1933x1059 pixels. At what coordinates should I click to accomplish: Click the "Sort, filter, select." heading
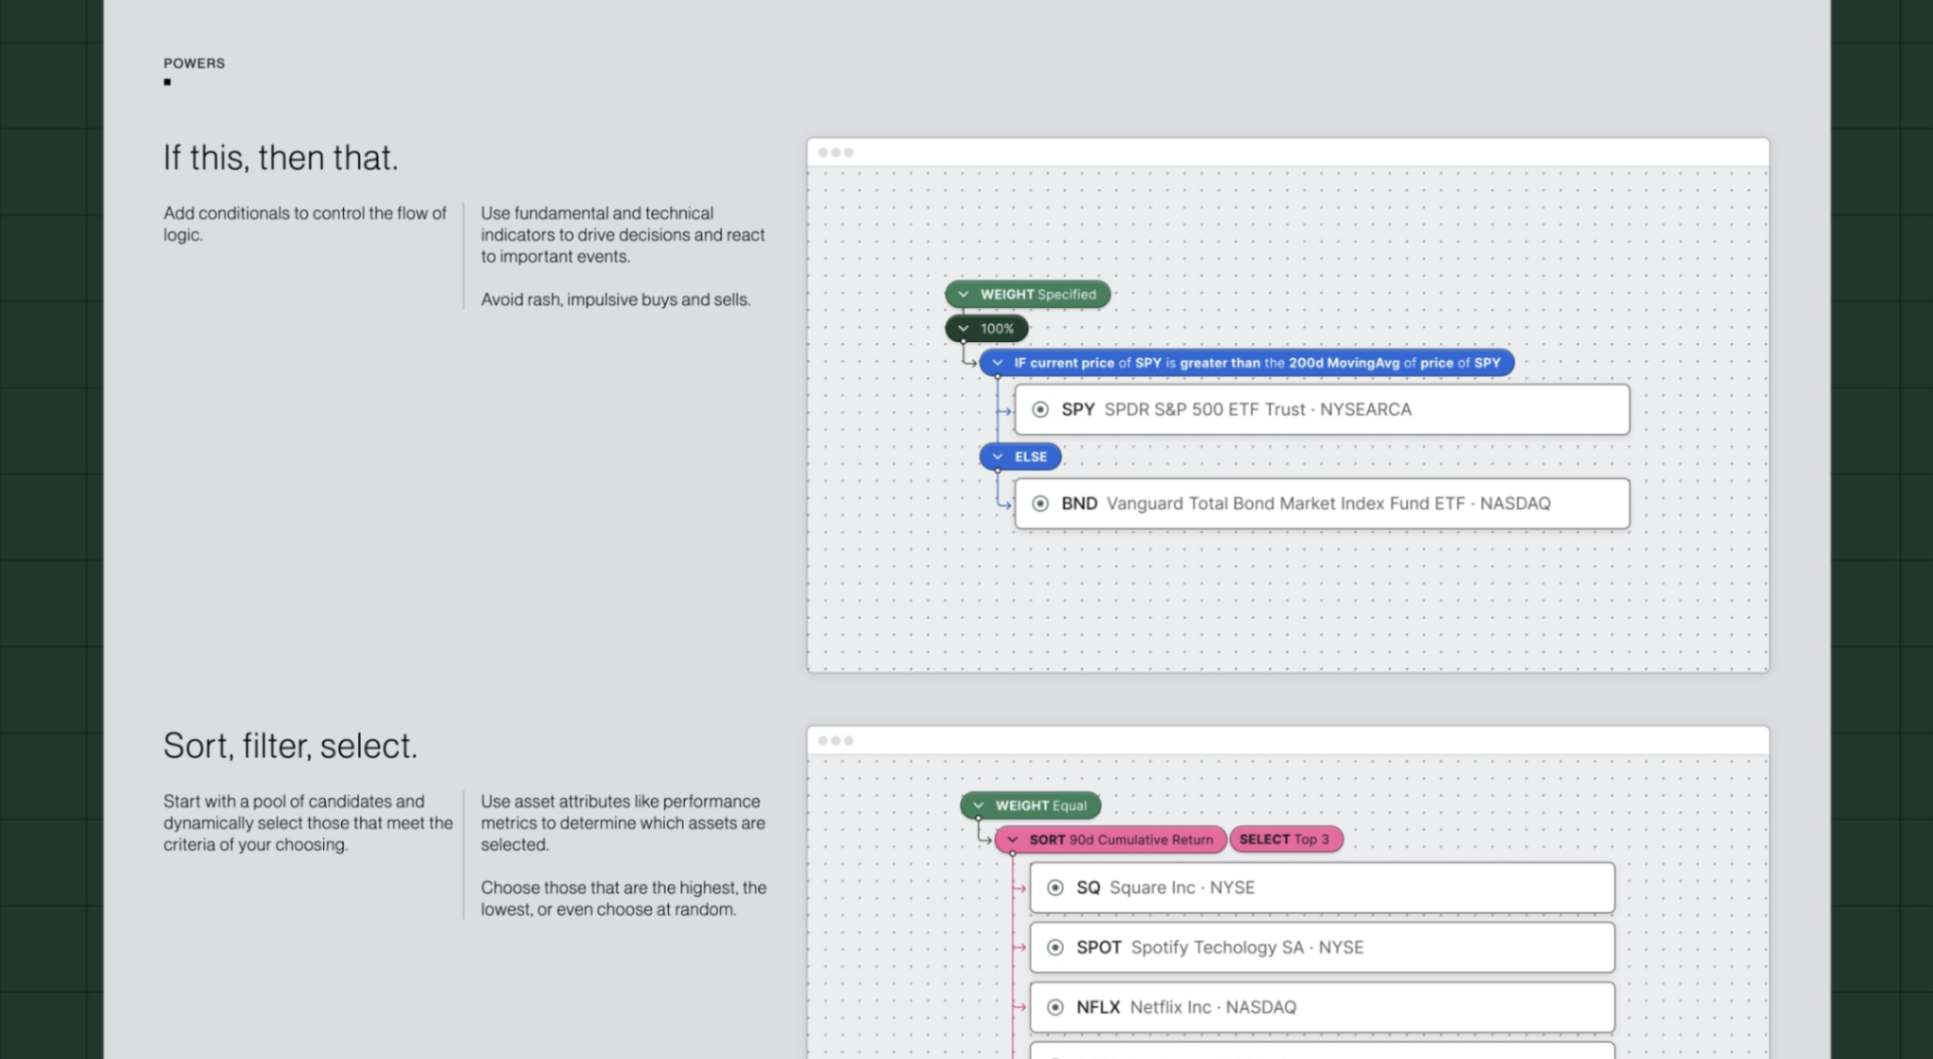click(x=290, y=746)
